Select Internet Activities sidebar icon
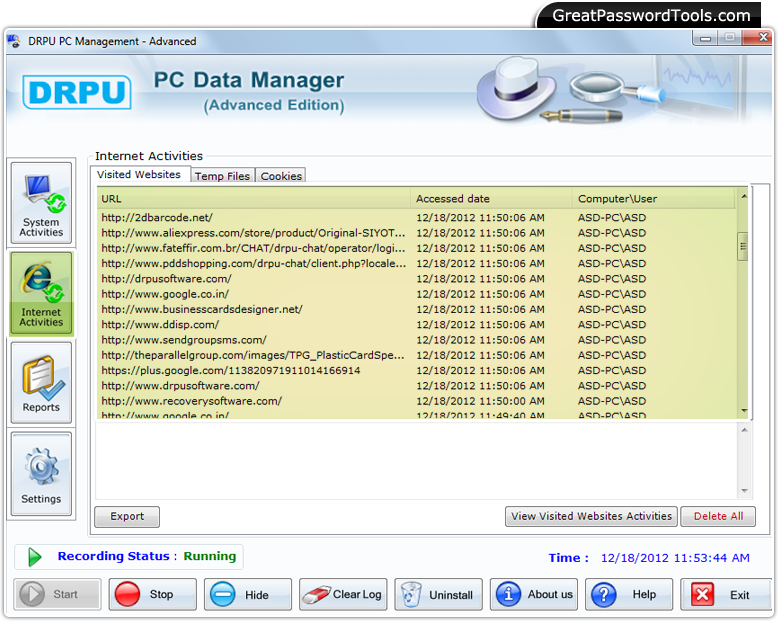778x621 pixels. pyautogui.click(x=41, y=293)
